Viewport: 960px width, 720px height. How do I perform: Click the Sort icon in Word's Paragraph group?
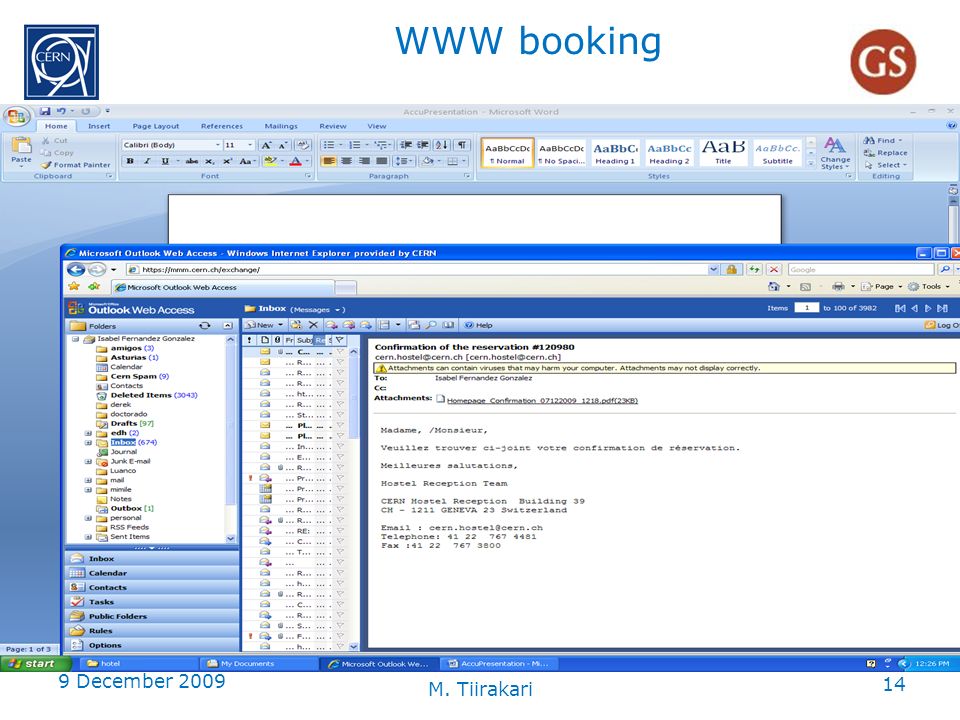pyautogui.click(x=441, y=145)
